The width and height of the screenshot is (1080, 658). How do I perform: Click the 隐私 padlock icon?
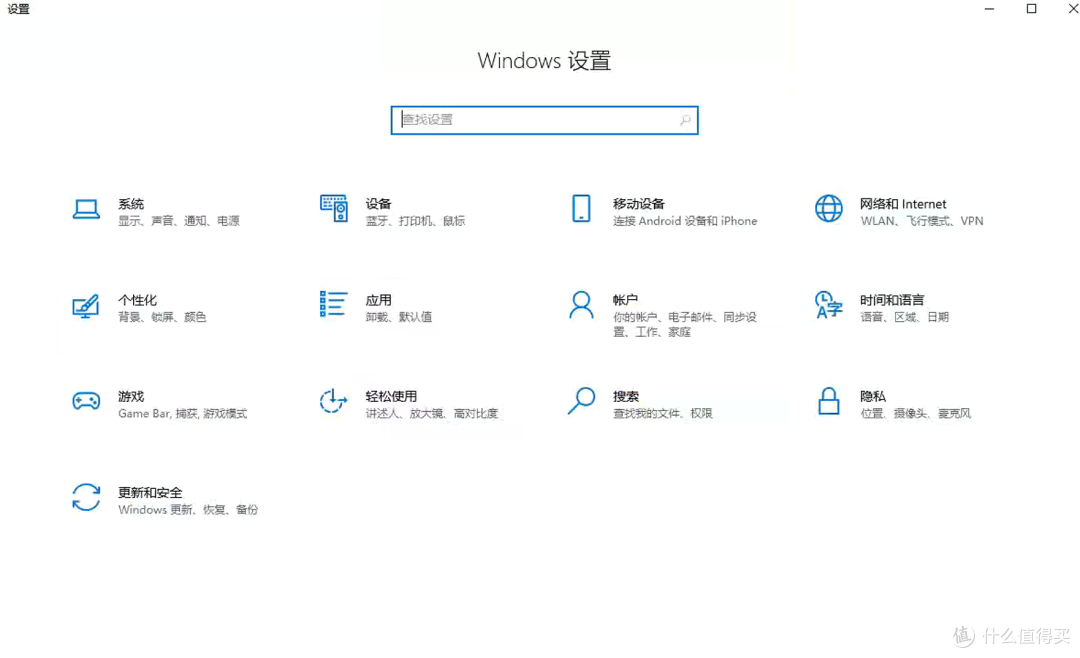(x=829, y=401)
